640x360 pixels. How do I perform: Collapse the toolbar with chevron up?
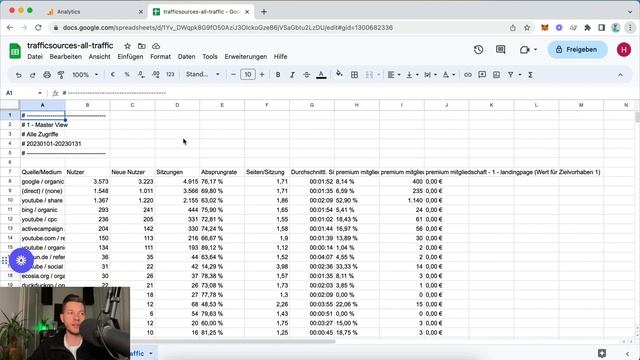click(x=620, y=75)
